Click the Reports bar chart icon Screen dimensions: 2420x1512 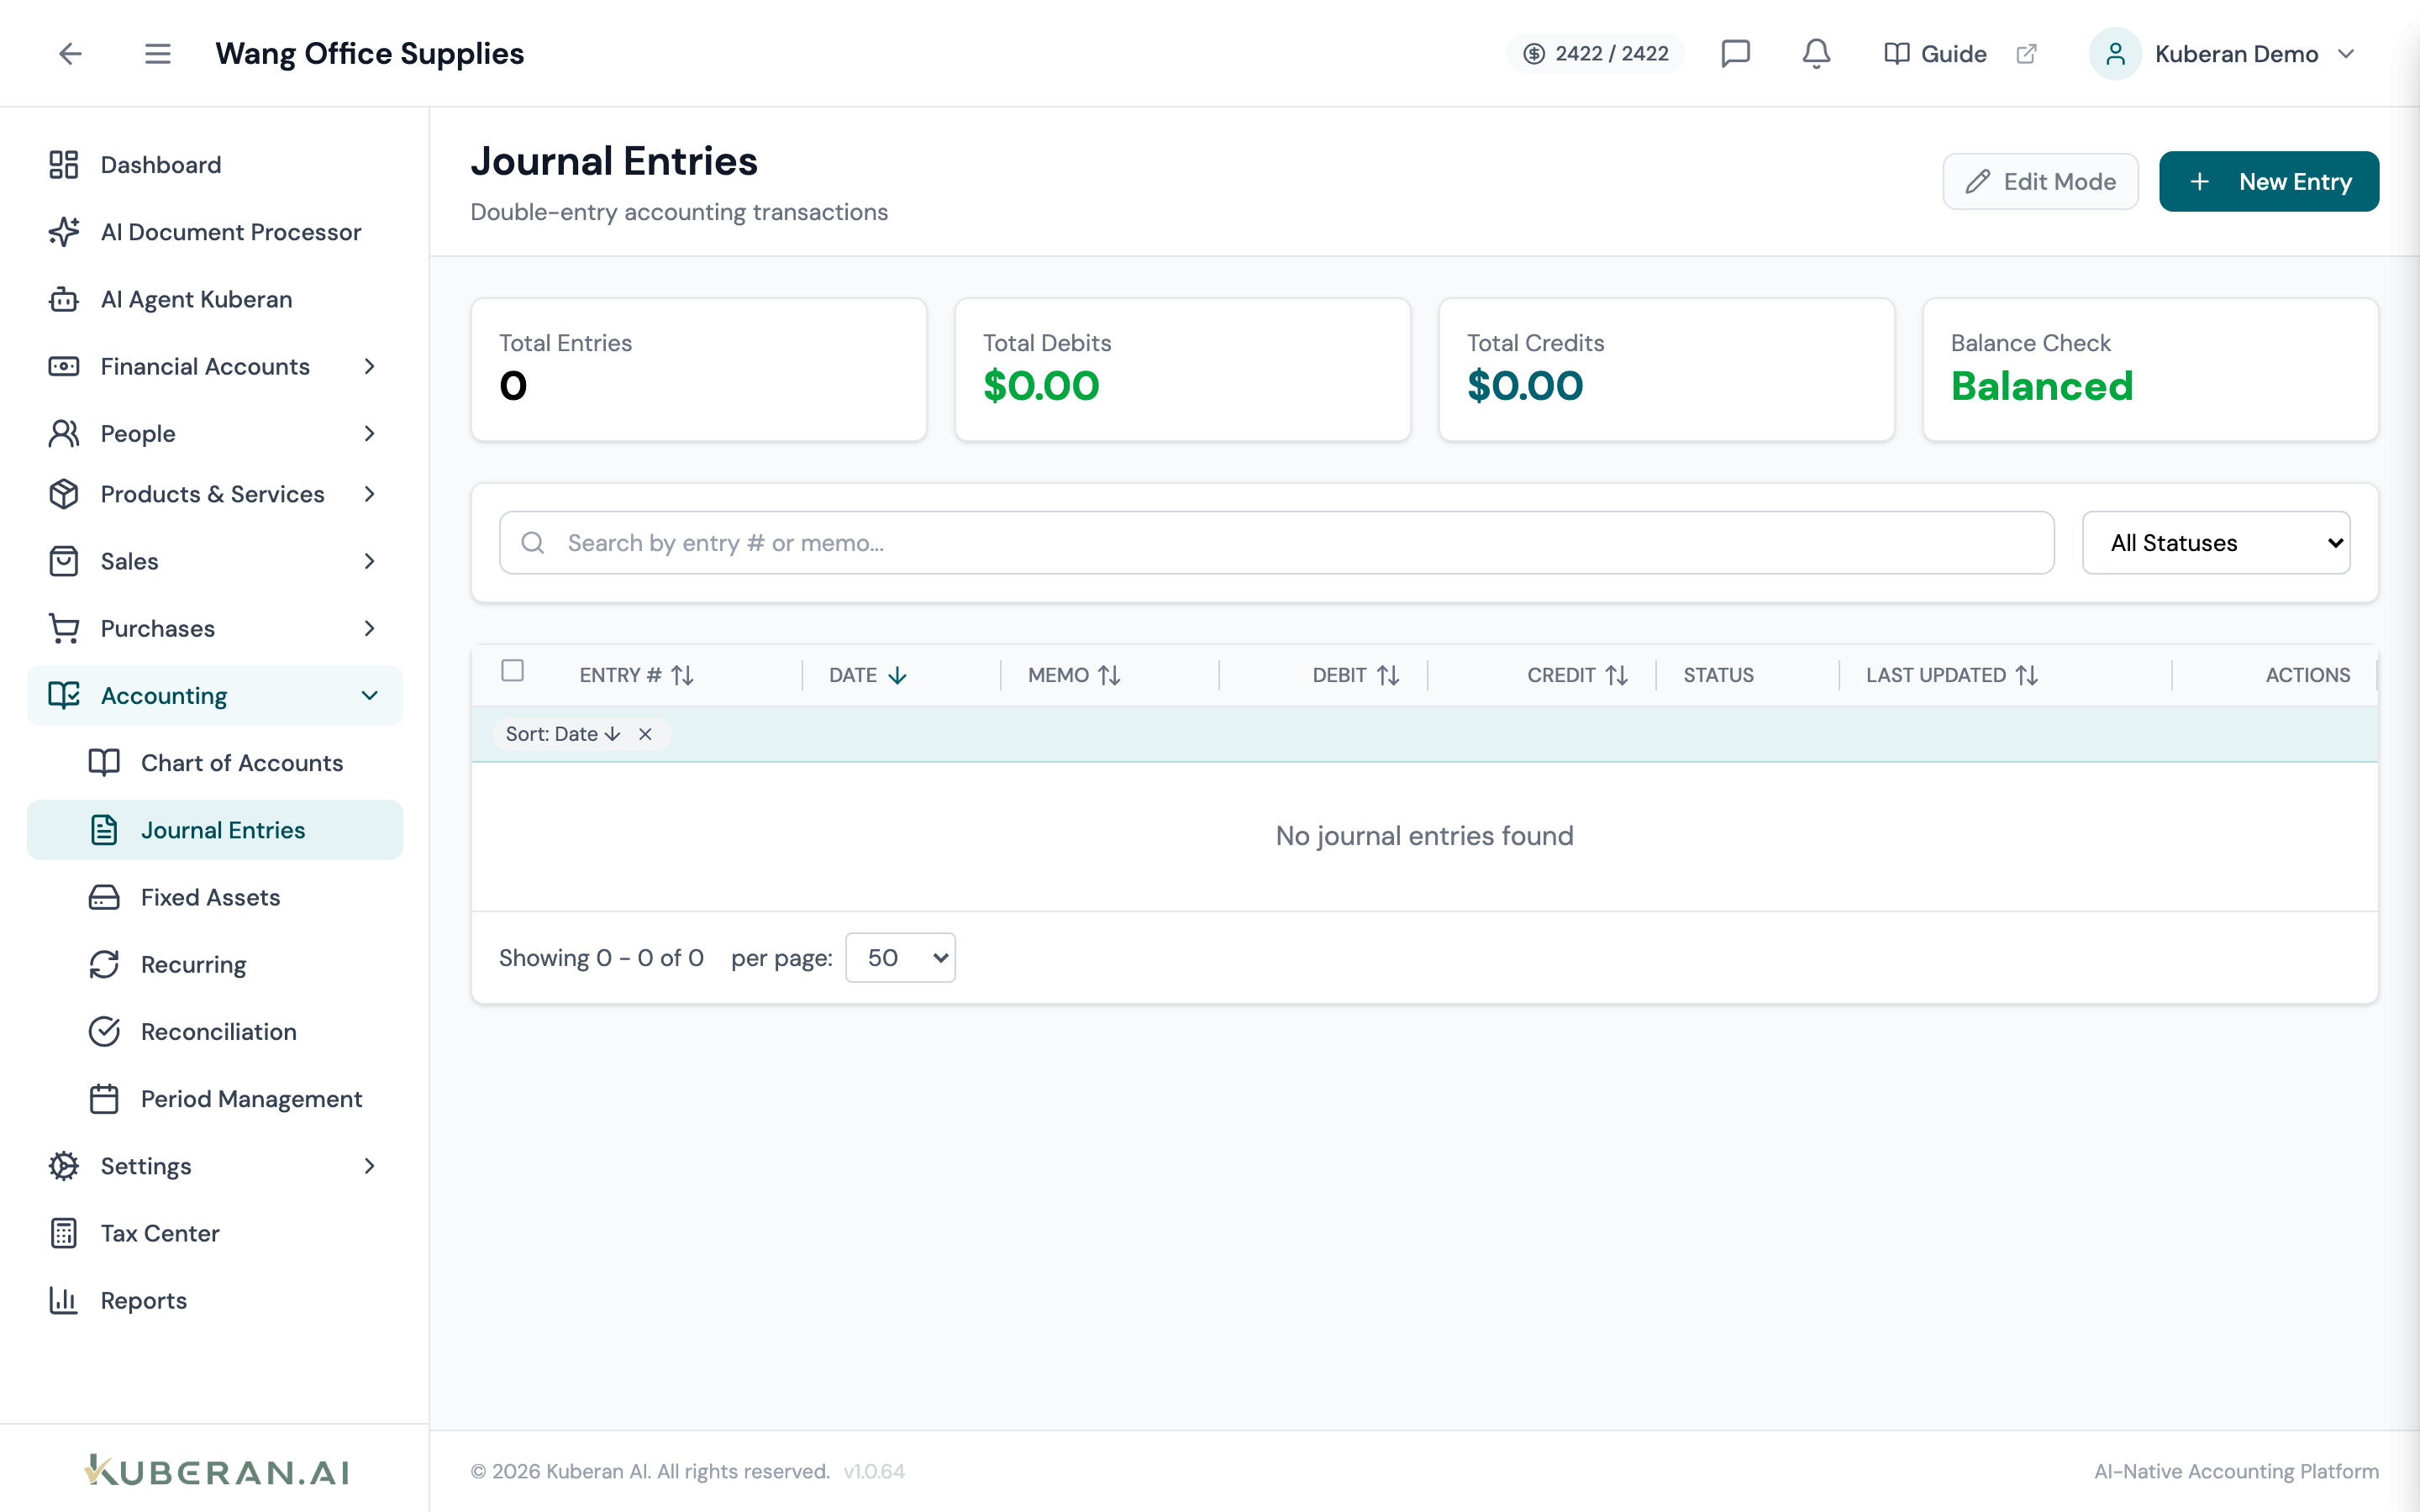tap(64, 1300)
